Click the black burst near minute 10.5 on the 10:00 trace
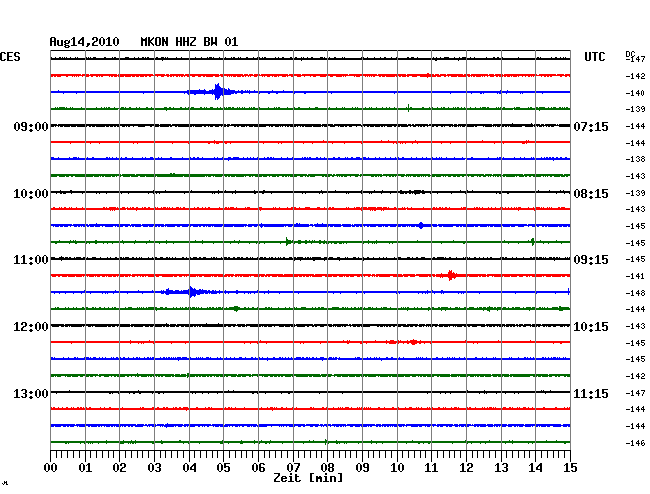Screen dimensions: 650x494 pyautogui.click(x=415, y=192)
